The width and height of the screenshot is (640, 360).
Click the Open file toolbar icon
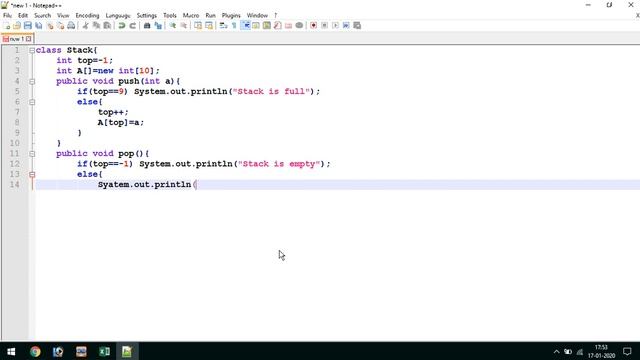tap(17, 26)
